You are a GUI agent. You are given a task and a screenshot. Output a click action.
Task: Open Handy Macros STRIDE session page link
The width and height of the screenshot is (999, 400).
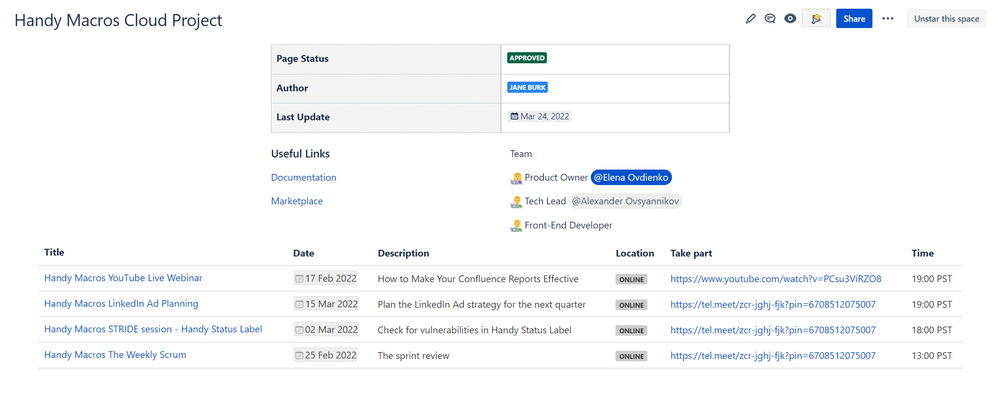pos(153,329)
